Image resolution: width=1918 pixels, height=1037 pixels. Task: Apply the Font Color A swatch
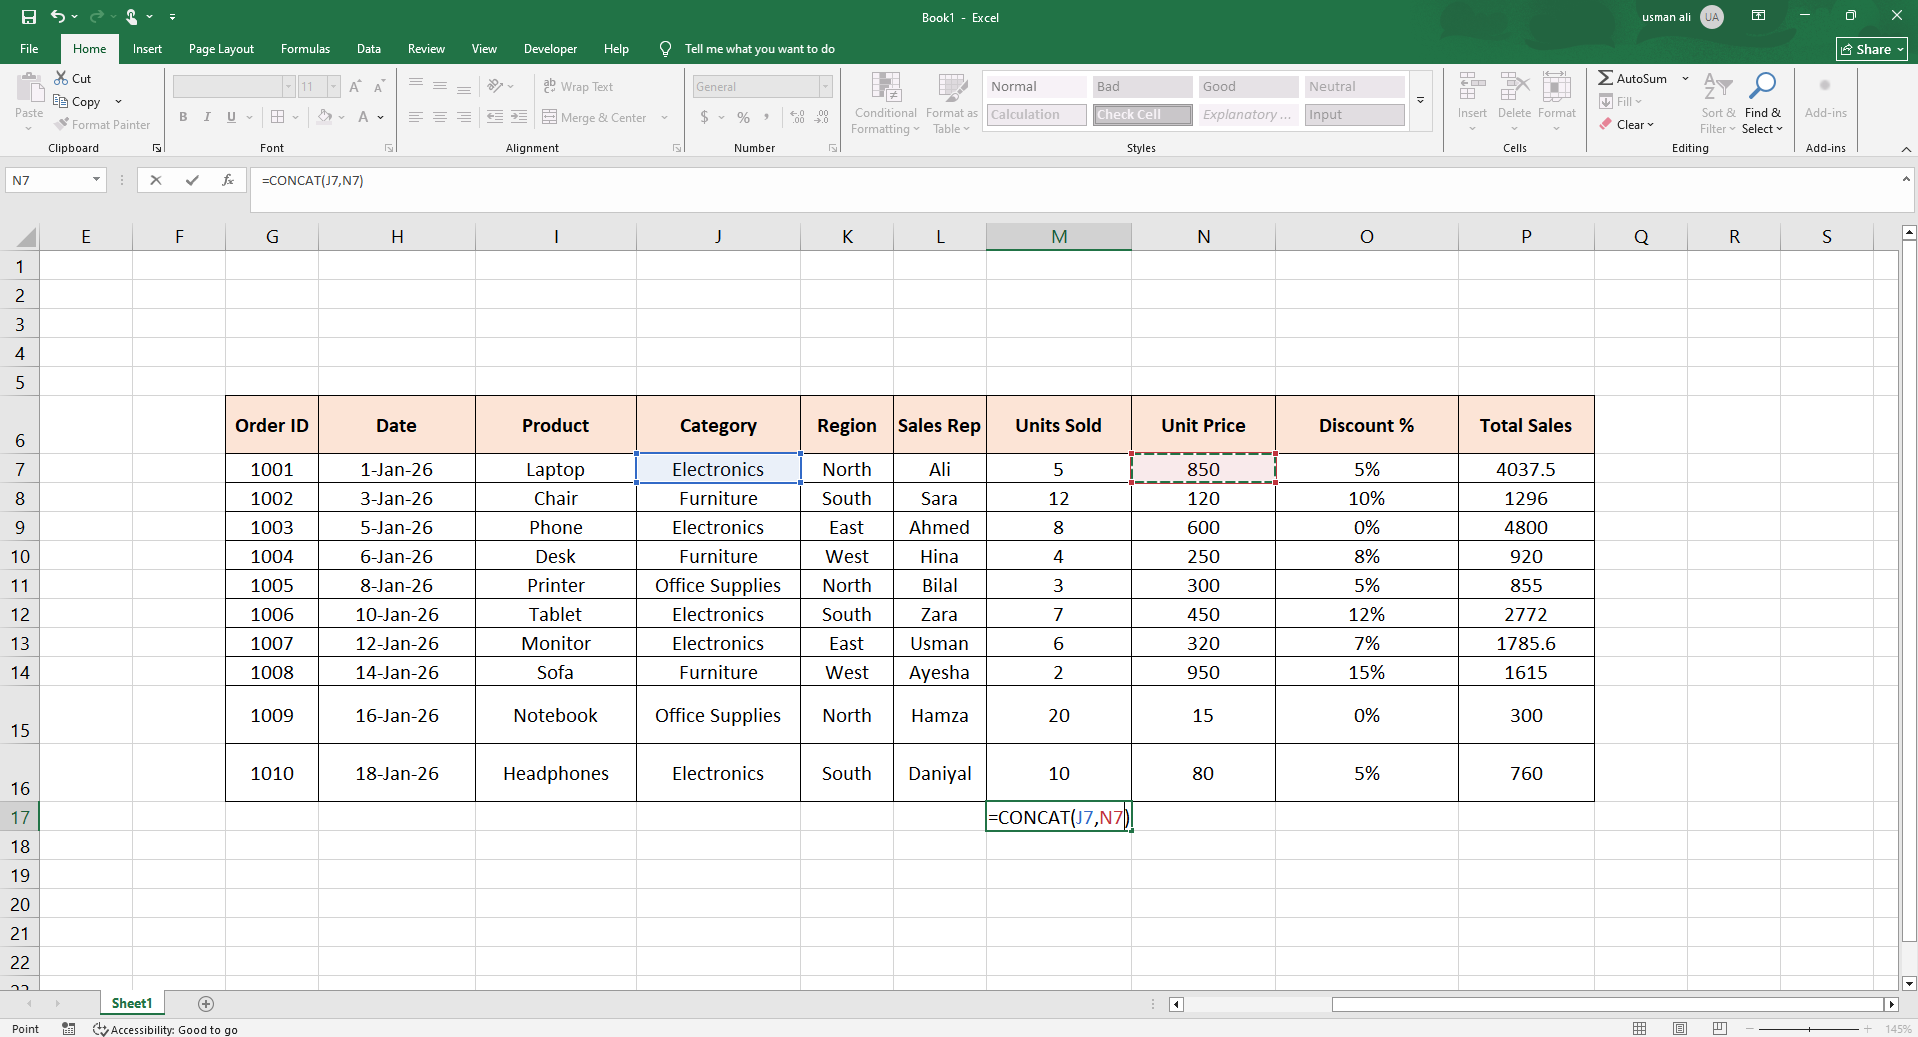[364, 117]
